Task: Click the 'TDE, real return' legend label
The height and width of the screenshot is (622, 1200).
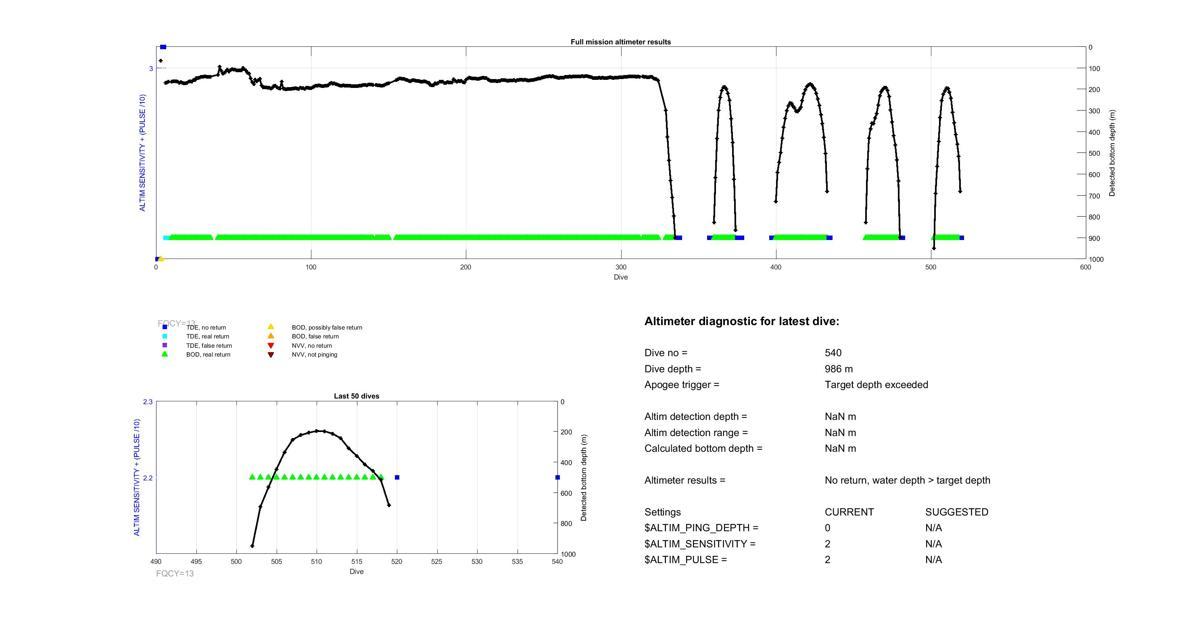Action: [208, 336]
